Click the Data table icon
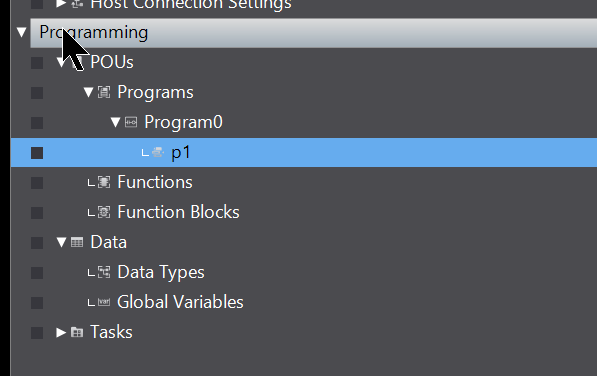The image size is (597, 376). pos(77,242)
